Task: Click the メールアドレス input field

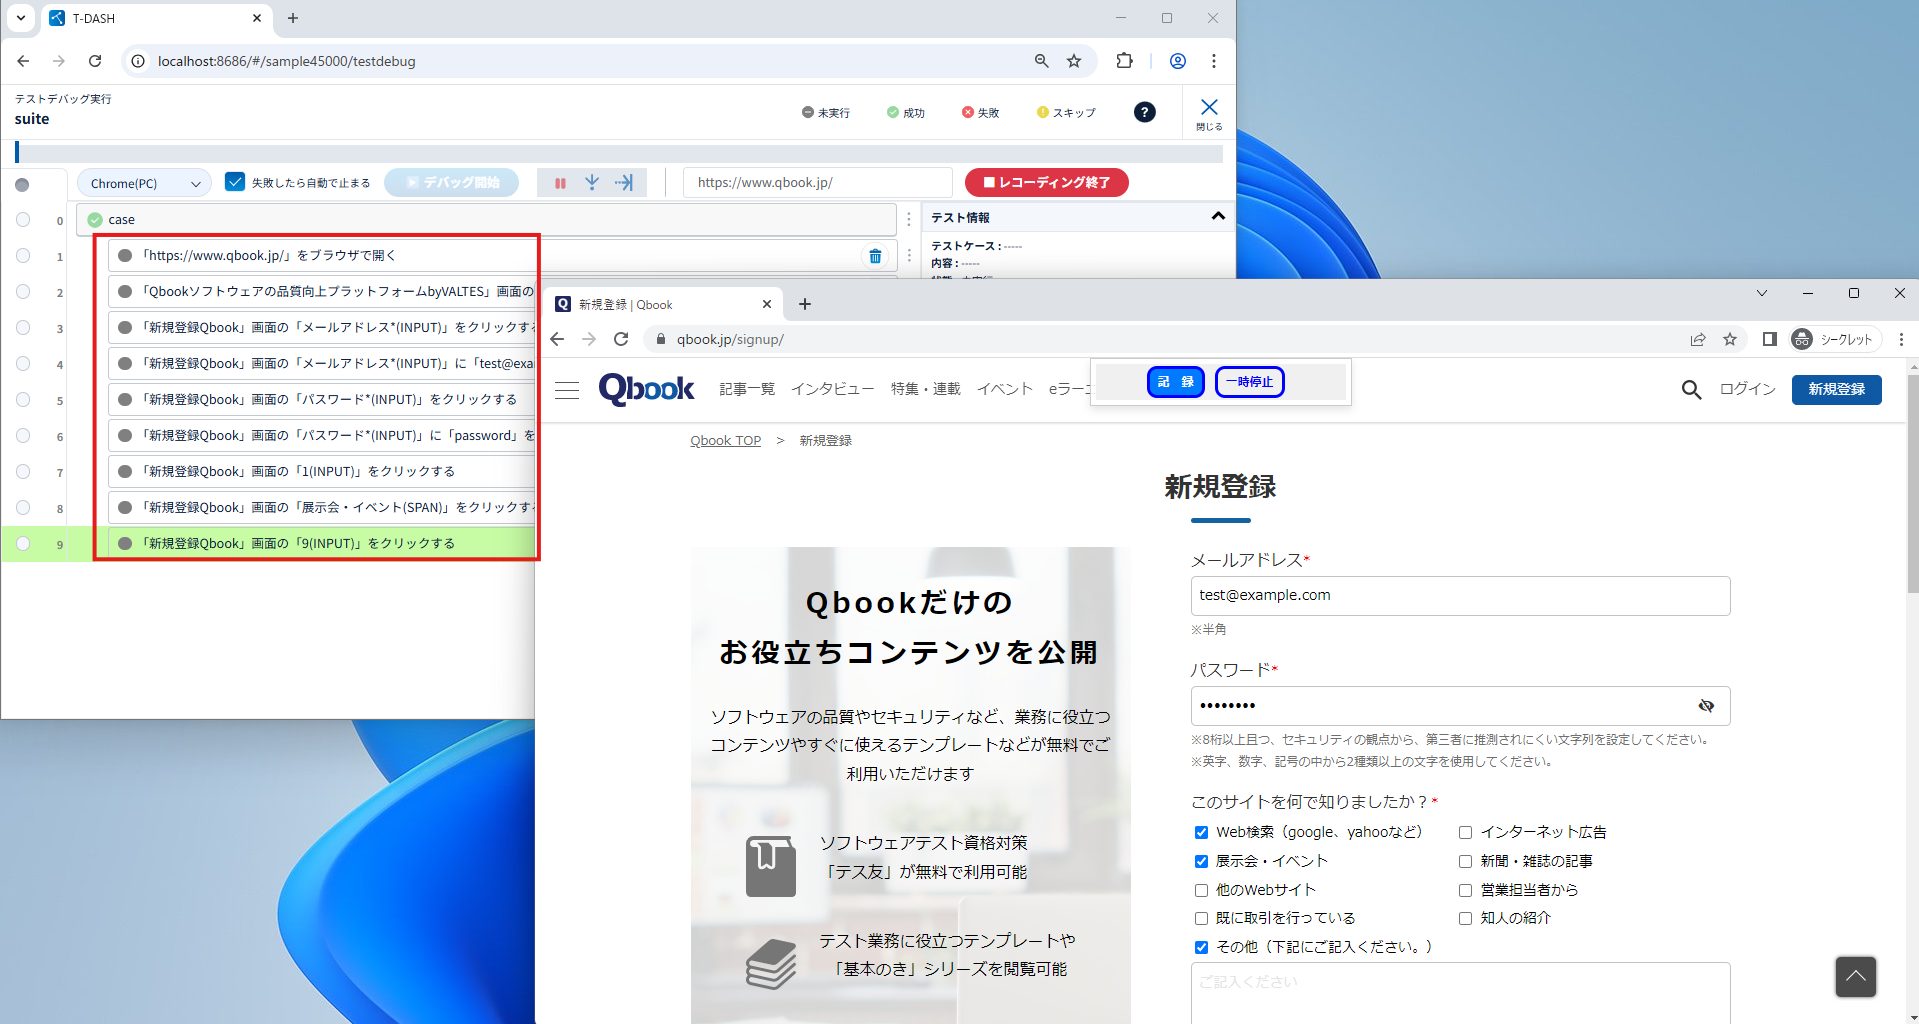Action: [1459, 595]
